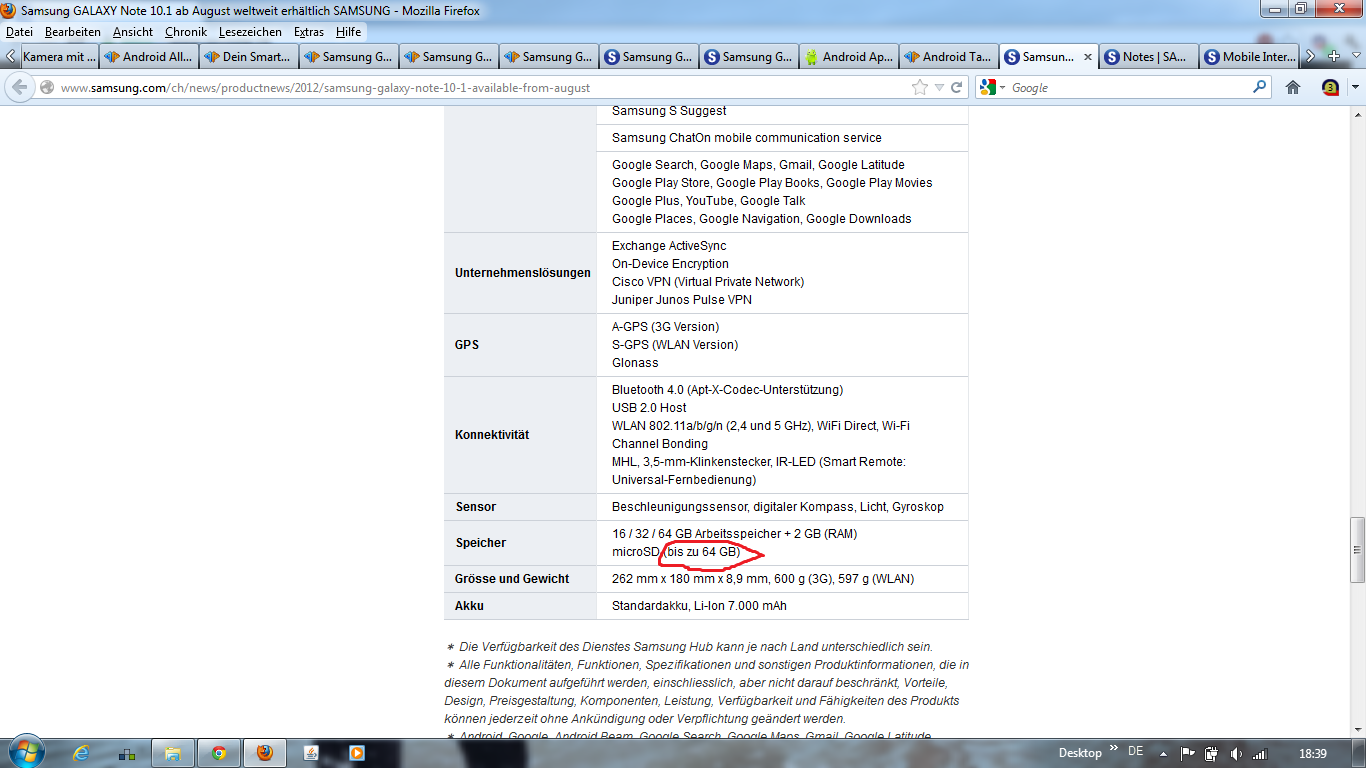Screen dimensions: 1366x768
Task: Open the media player taskbar icon
Action: tap(357, 753)
